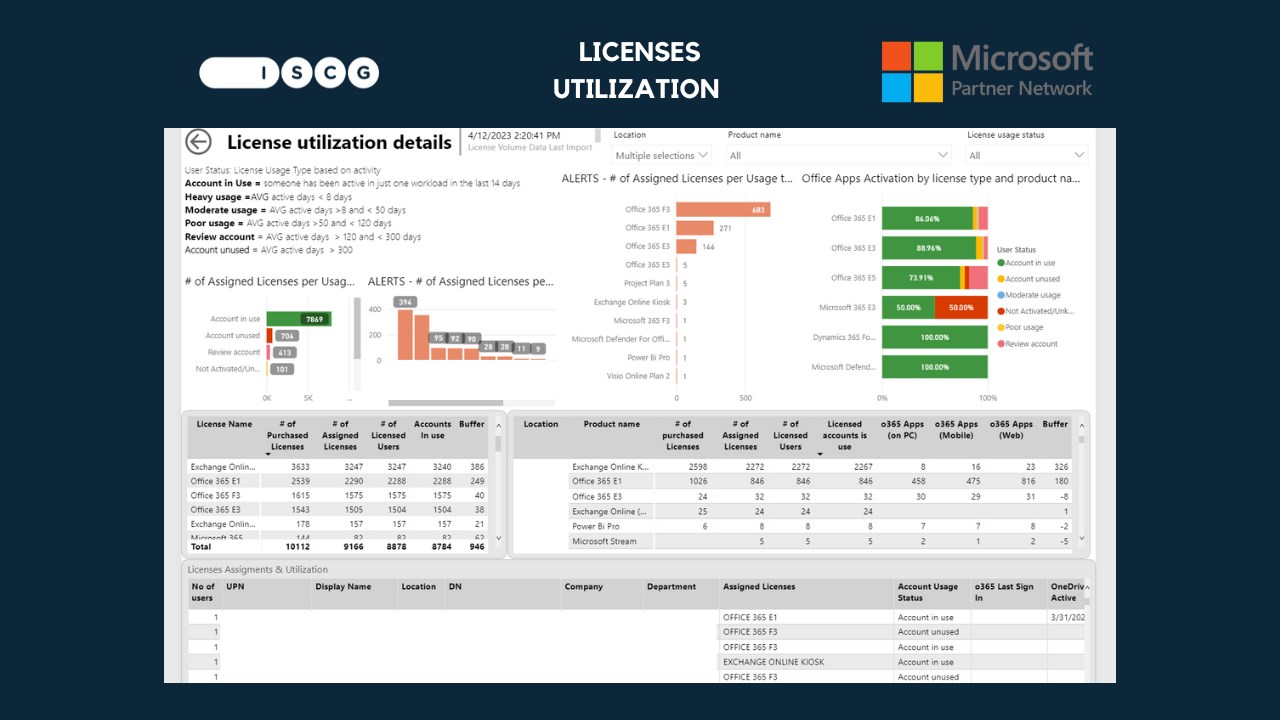Sort by Assigned Licenses column header
This screenshot has height=720, width=1280.
pos(760,587)
